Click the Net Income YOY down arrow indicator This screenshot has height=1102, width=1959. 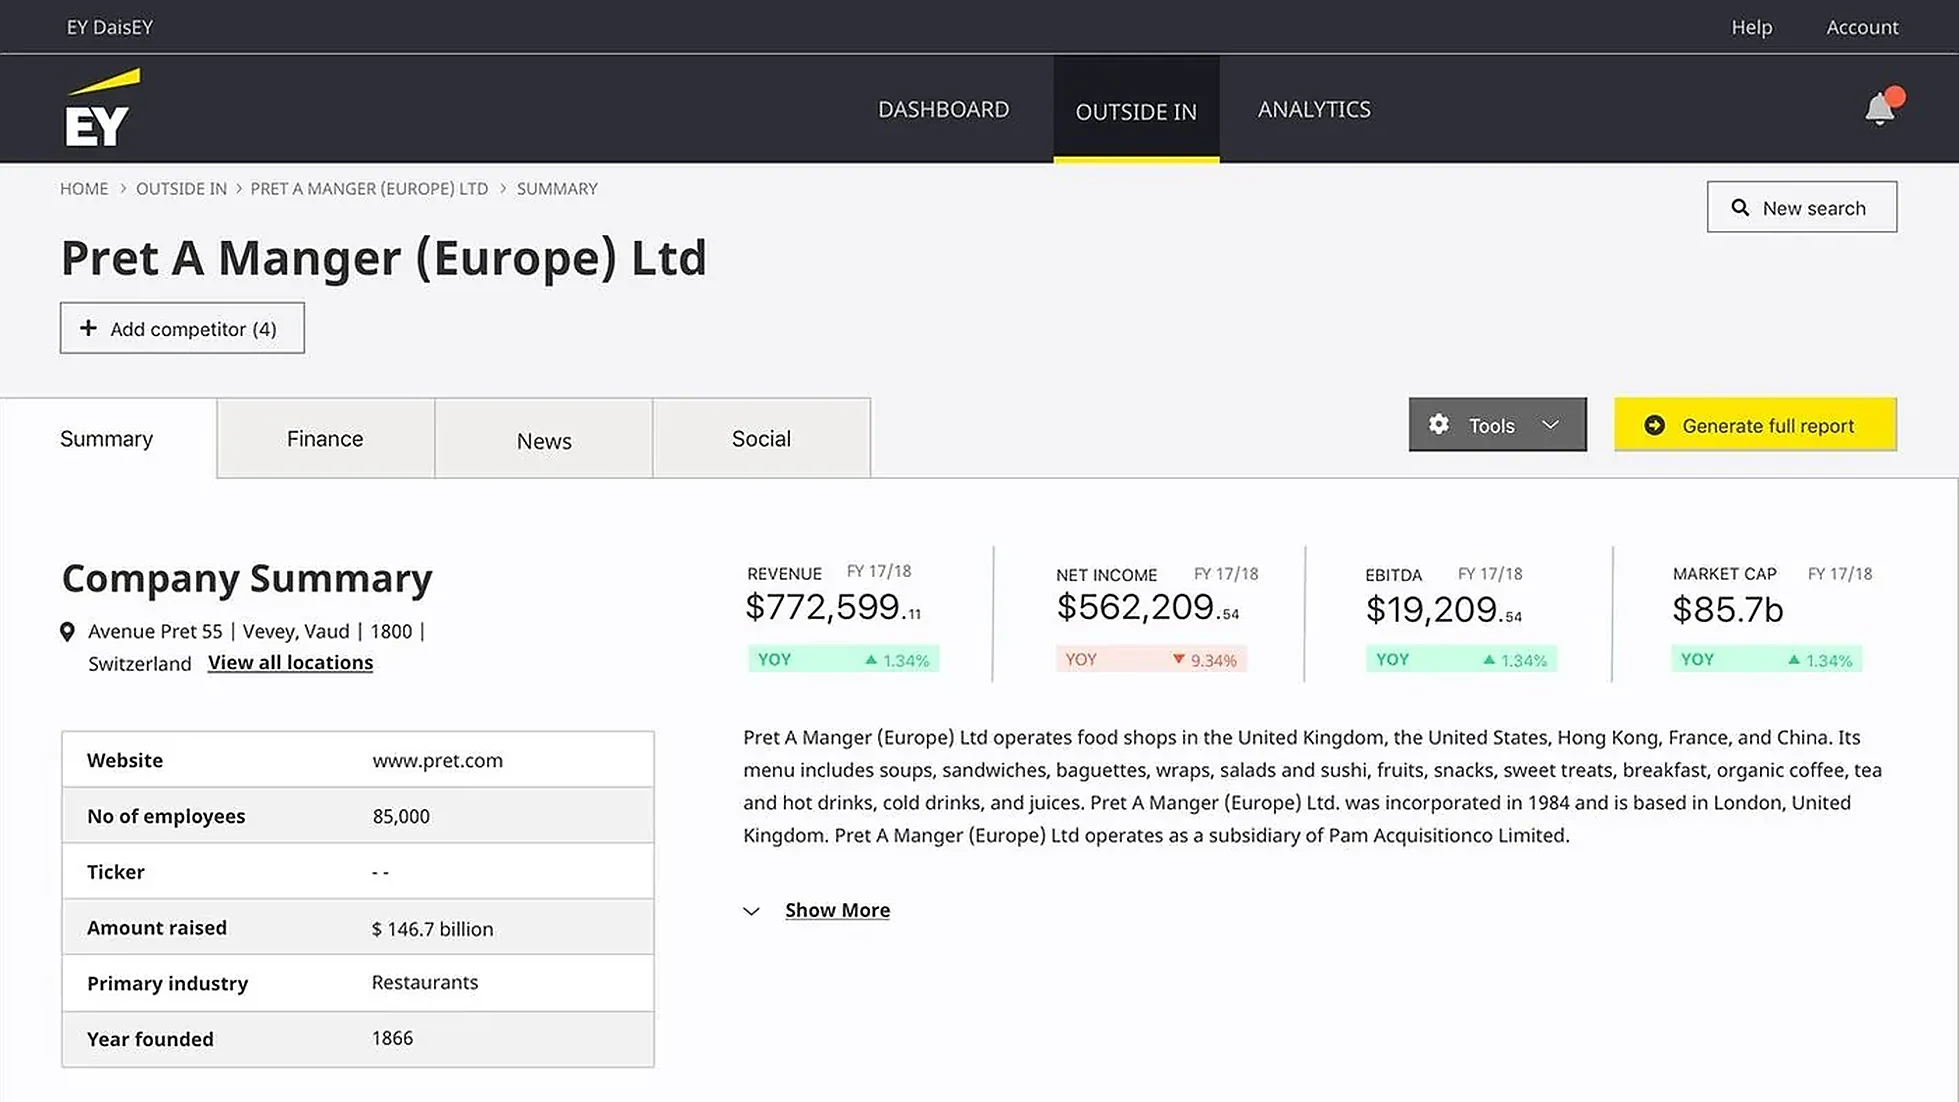1178,659
